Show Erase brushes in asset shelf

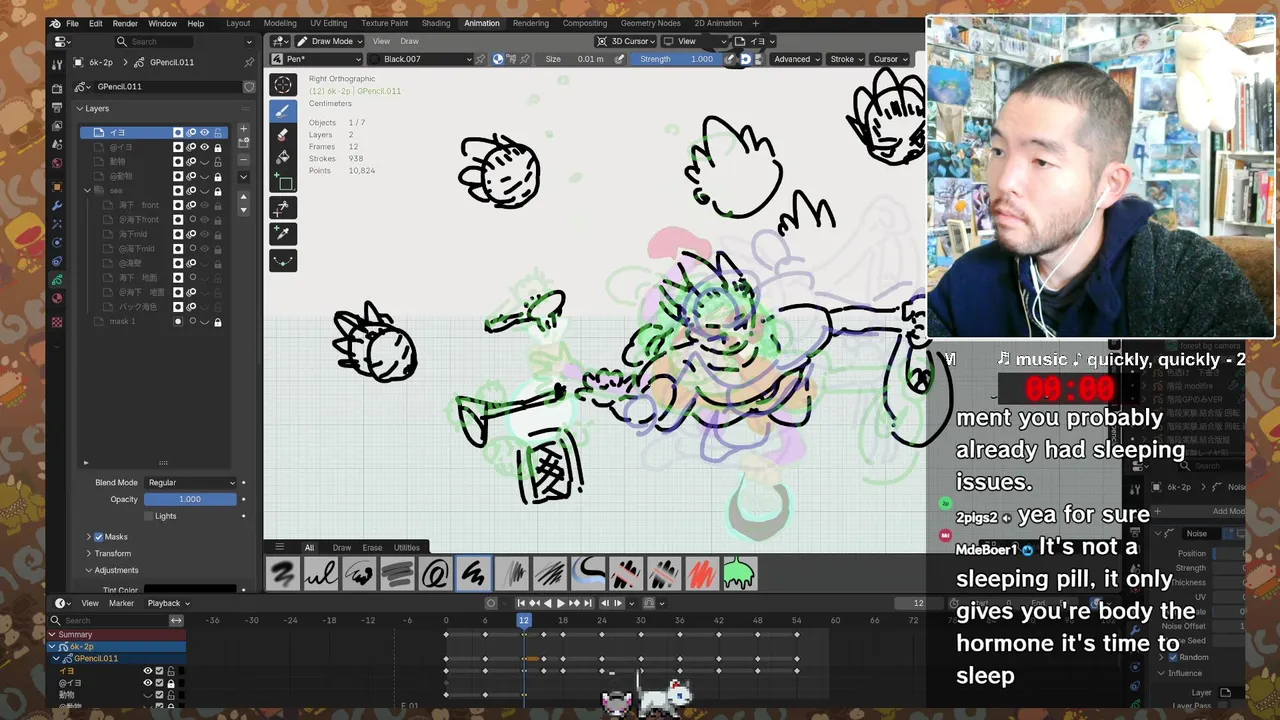(x=372, y=547)
